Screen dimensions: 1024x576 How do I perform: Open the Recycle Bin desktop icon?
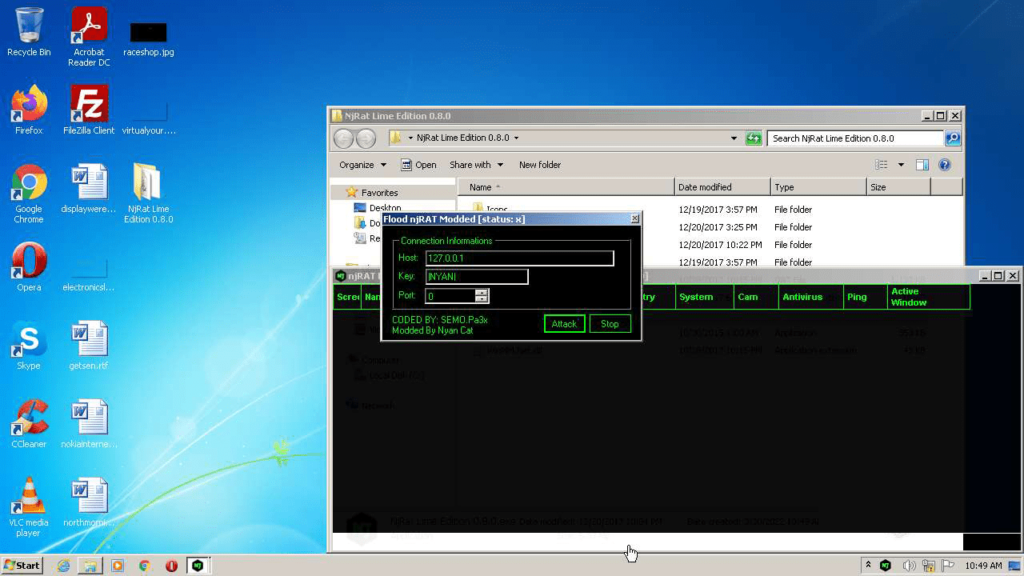pyautogui.click(x=29, y=32)
